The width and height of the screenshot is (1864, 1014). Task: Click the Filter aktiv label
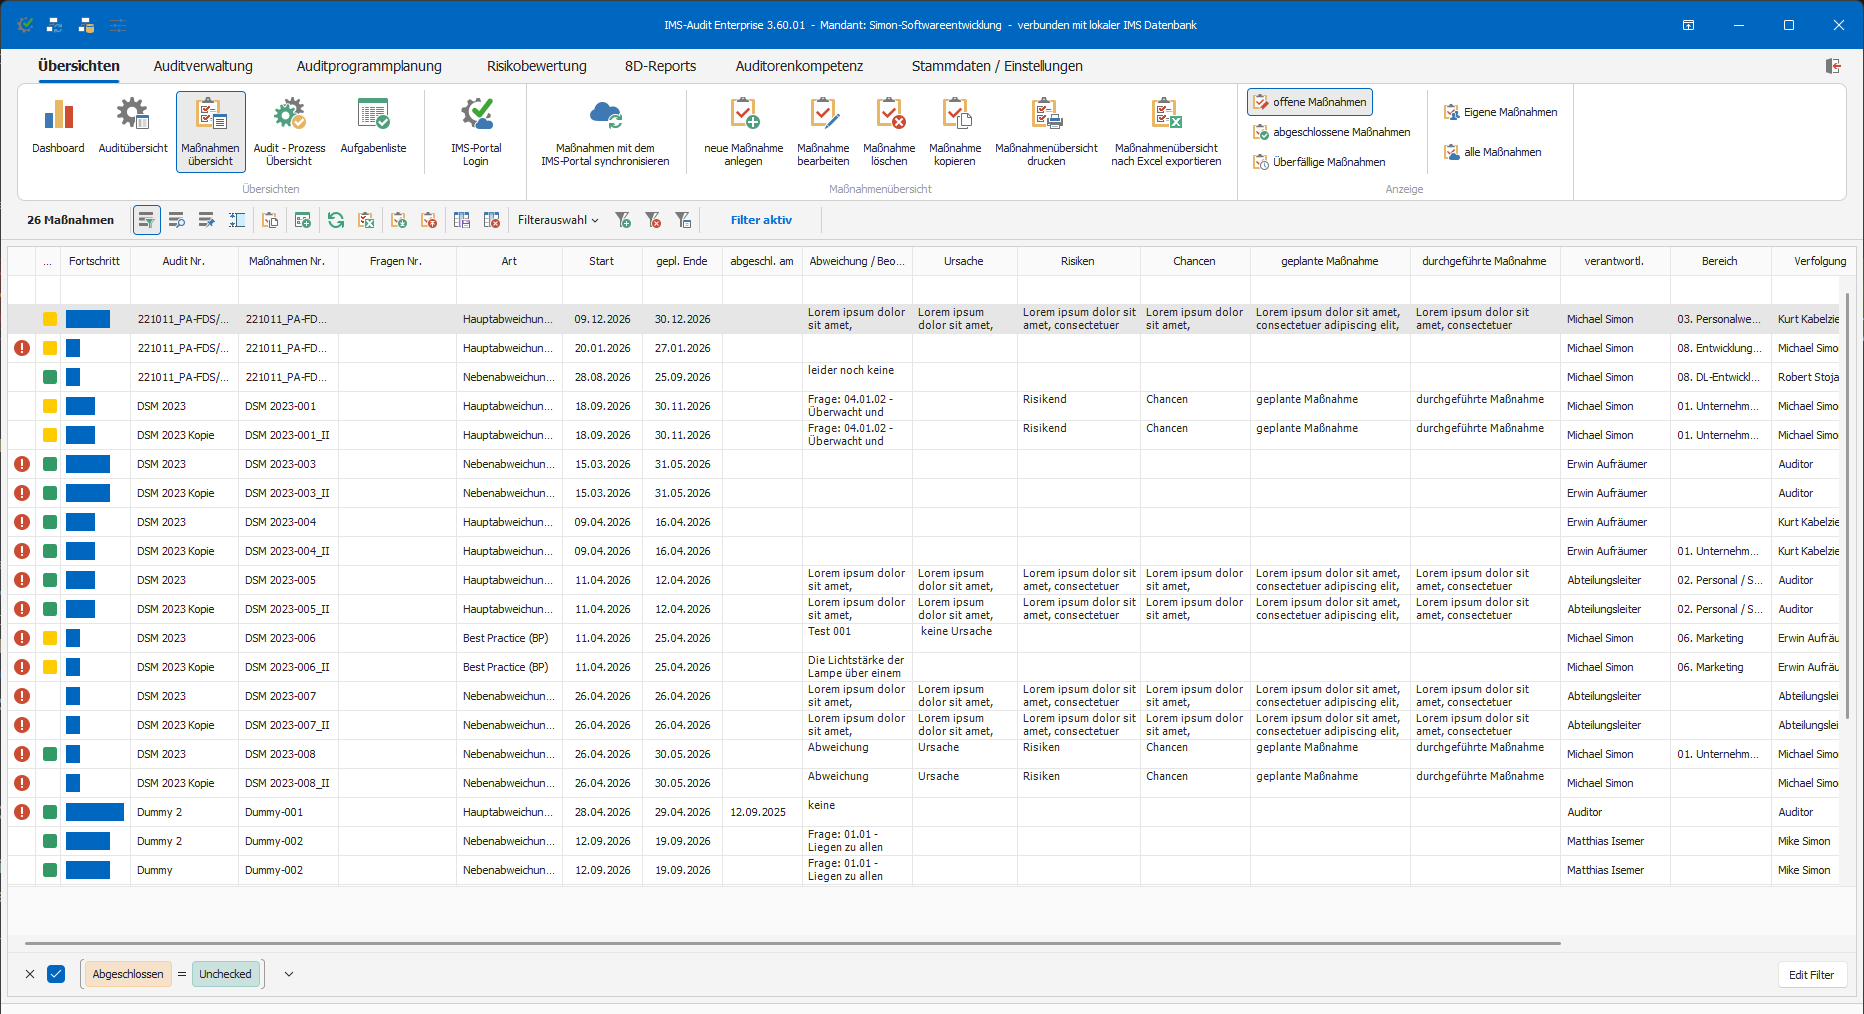[761, 220]
